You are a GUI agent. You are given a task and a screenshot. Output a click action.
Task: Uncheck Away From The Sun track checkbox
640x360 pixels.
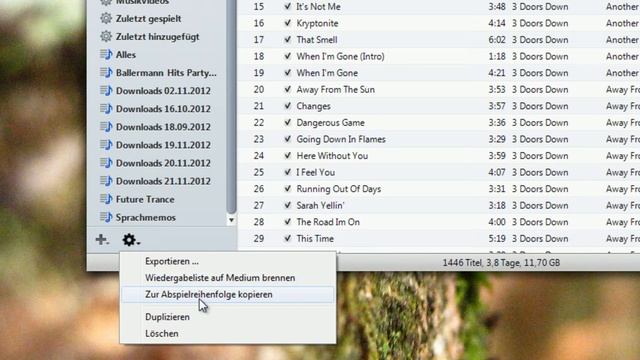click(288, 89)
